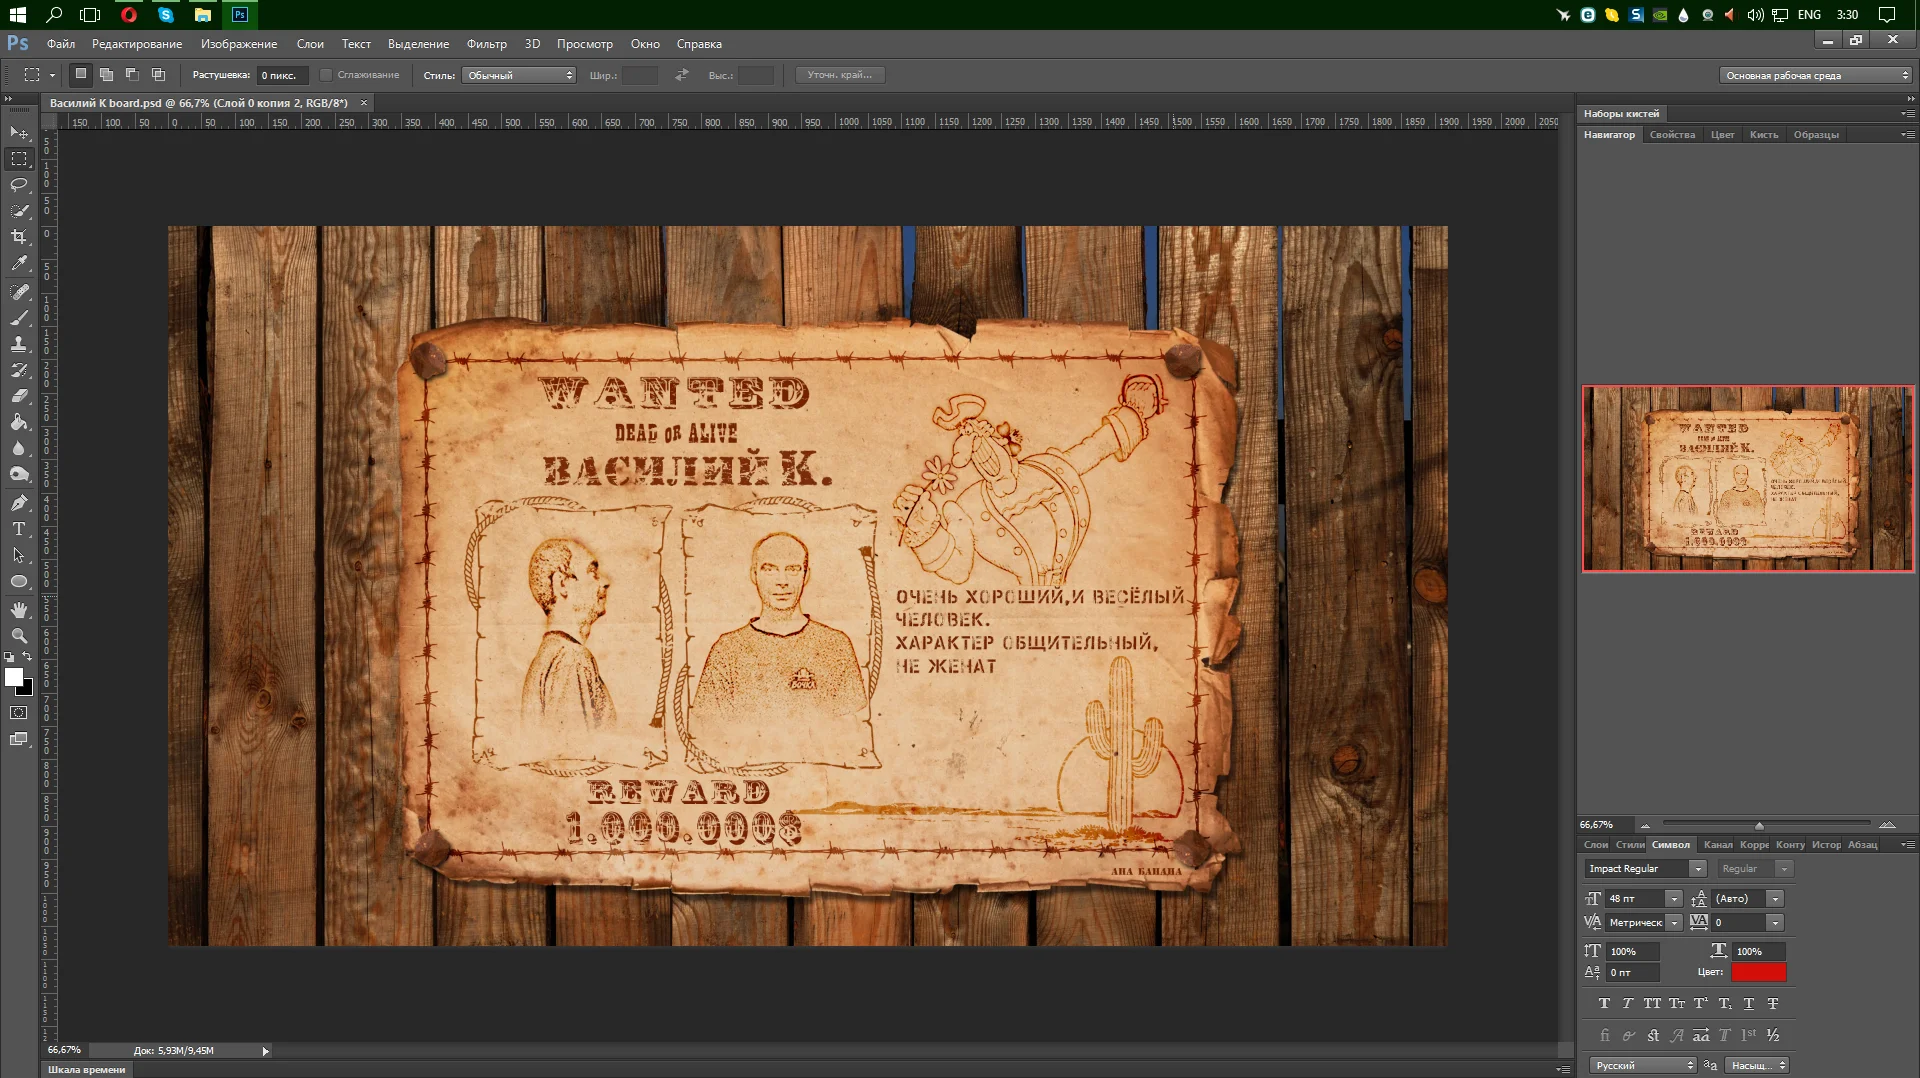Select the Move tool
The image size is (1920, 1078).
[x=19, y=133]
